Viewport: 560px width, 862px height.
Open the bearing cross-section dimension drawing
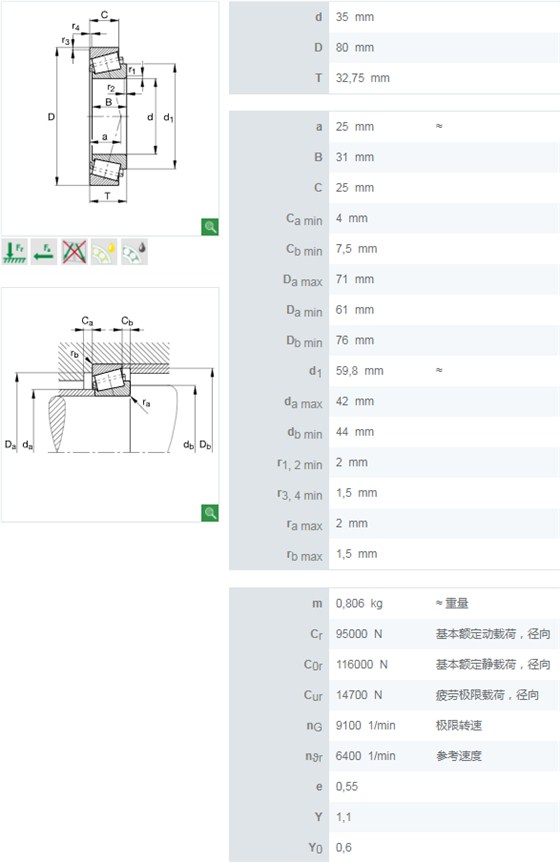click(x=110, y=119)
